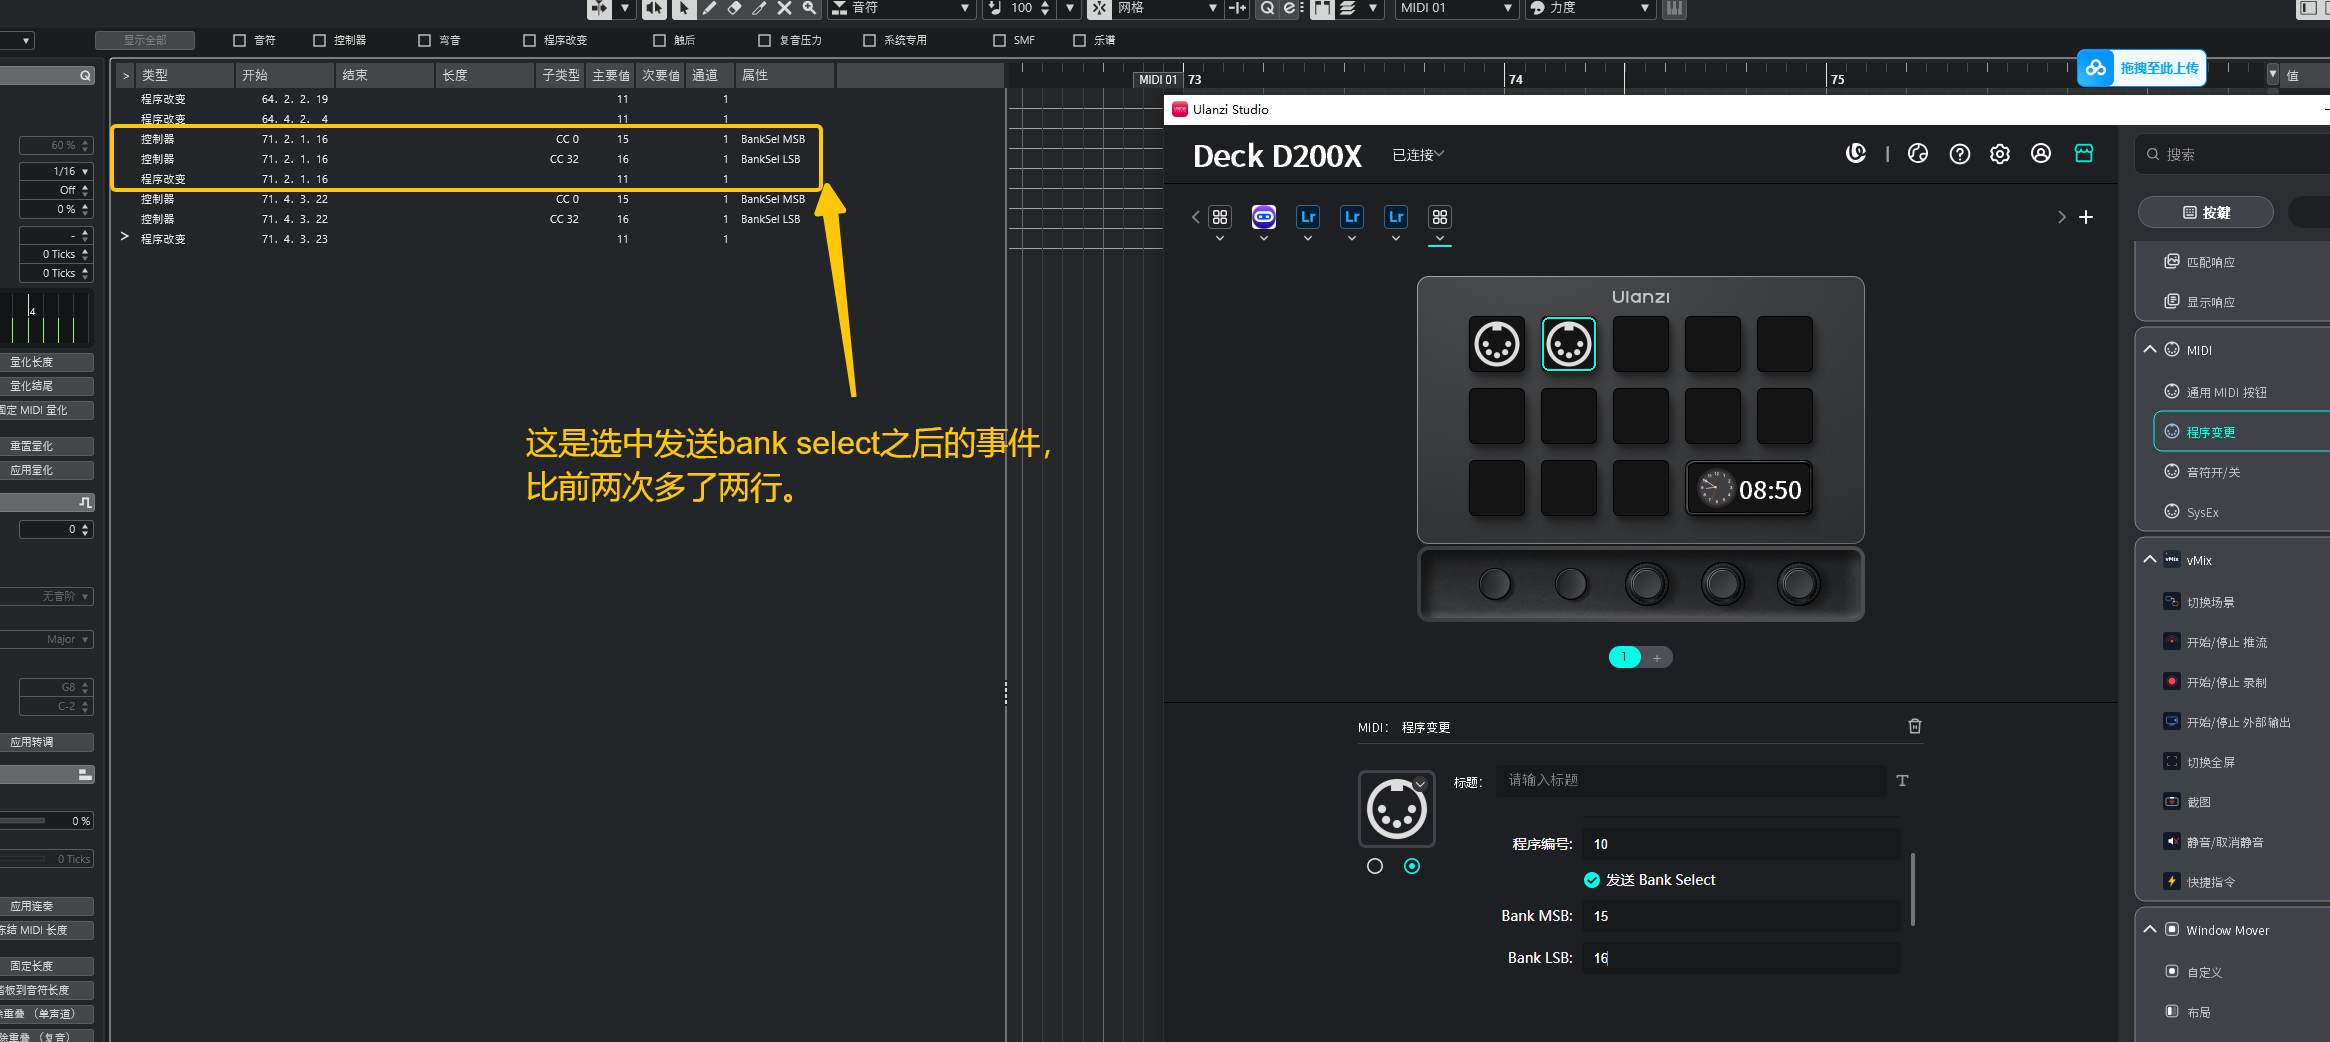Click the 重置量化 button
2330x1042 pixels.
tap(47, 446)
